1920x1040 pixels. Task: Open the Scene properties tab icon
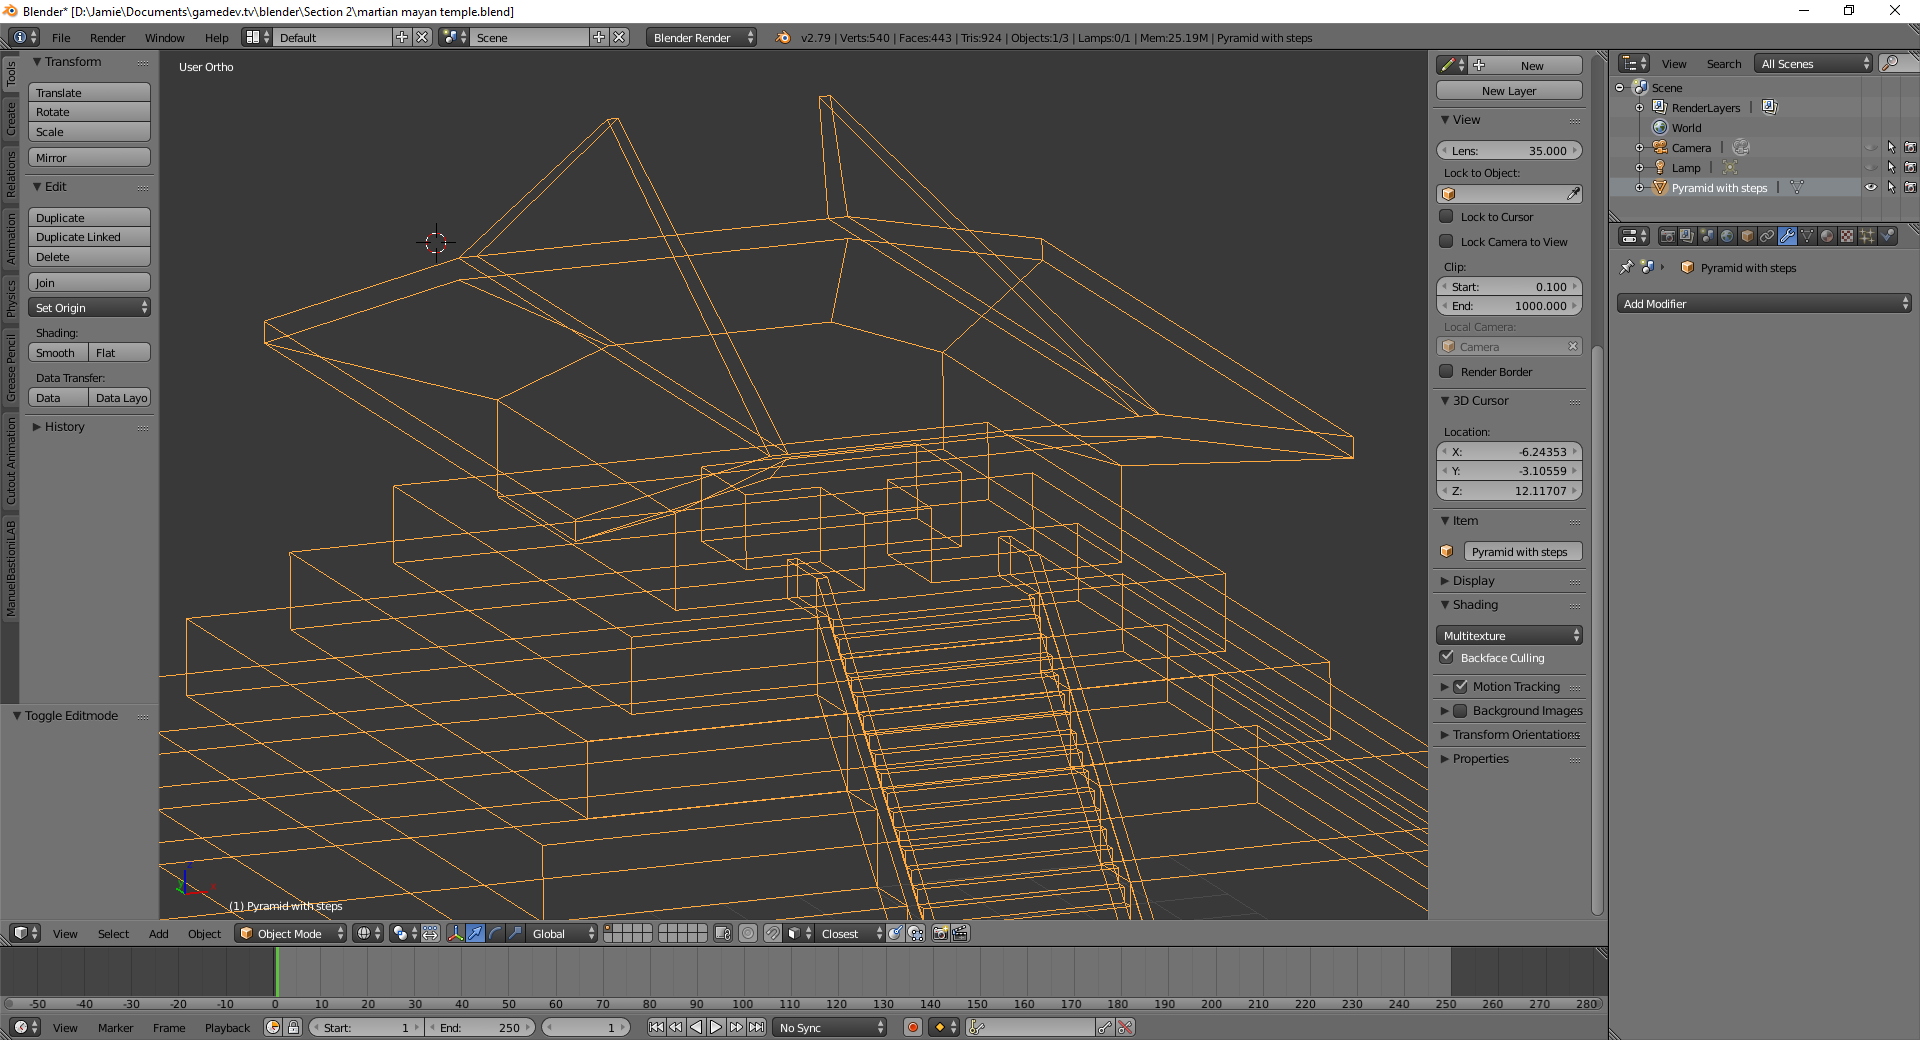point(1707,236)
